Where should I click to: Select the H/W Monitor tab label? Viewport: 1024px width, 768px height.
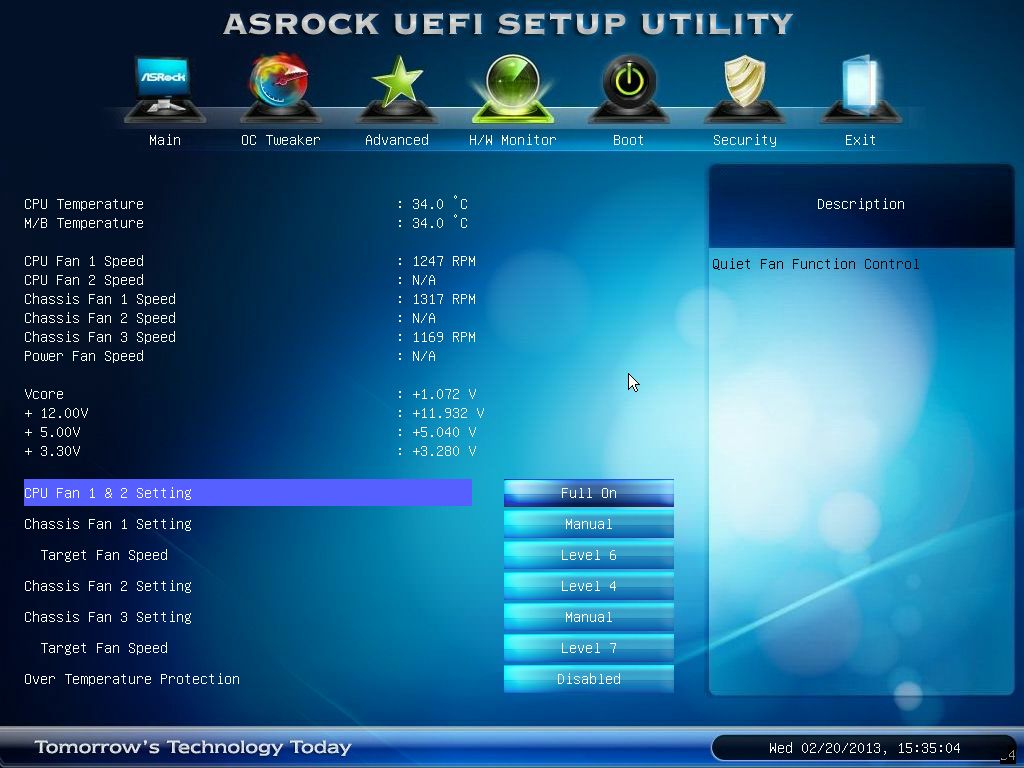(x=513, y=140)
